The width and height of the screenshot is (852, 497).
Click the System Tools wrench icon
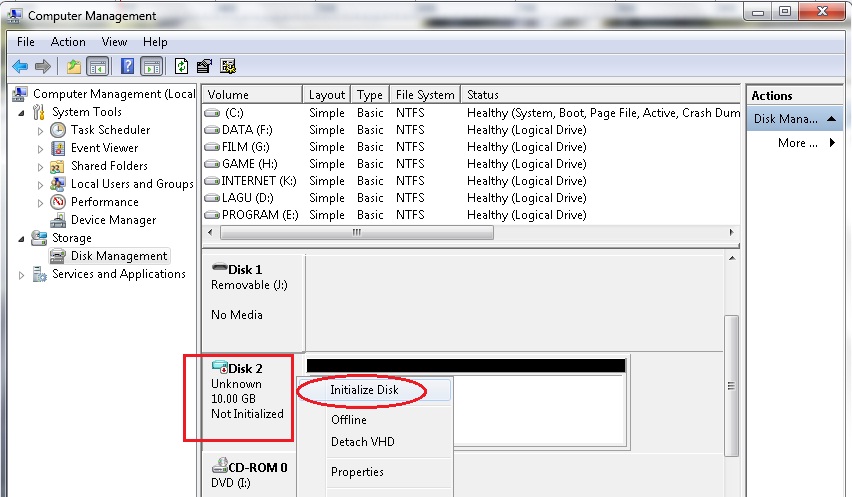click(x=39, y=112)
